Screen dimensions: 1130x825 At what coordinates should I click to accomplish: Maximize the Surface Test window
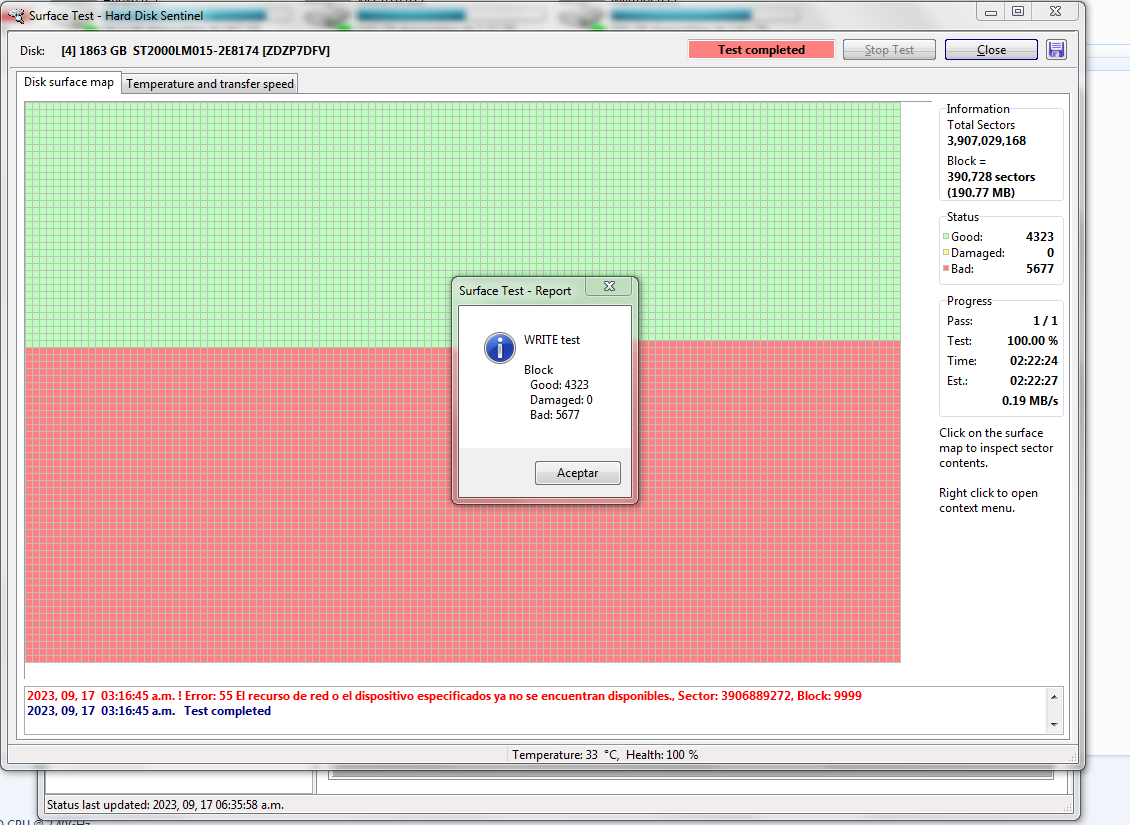(x=1017, y=11)
